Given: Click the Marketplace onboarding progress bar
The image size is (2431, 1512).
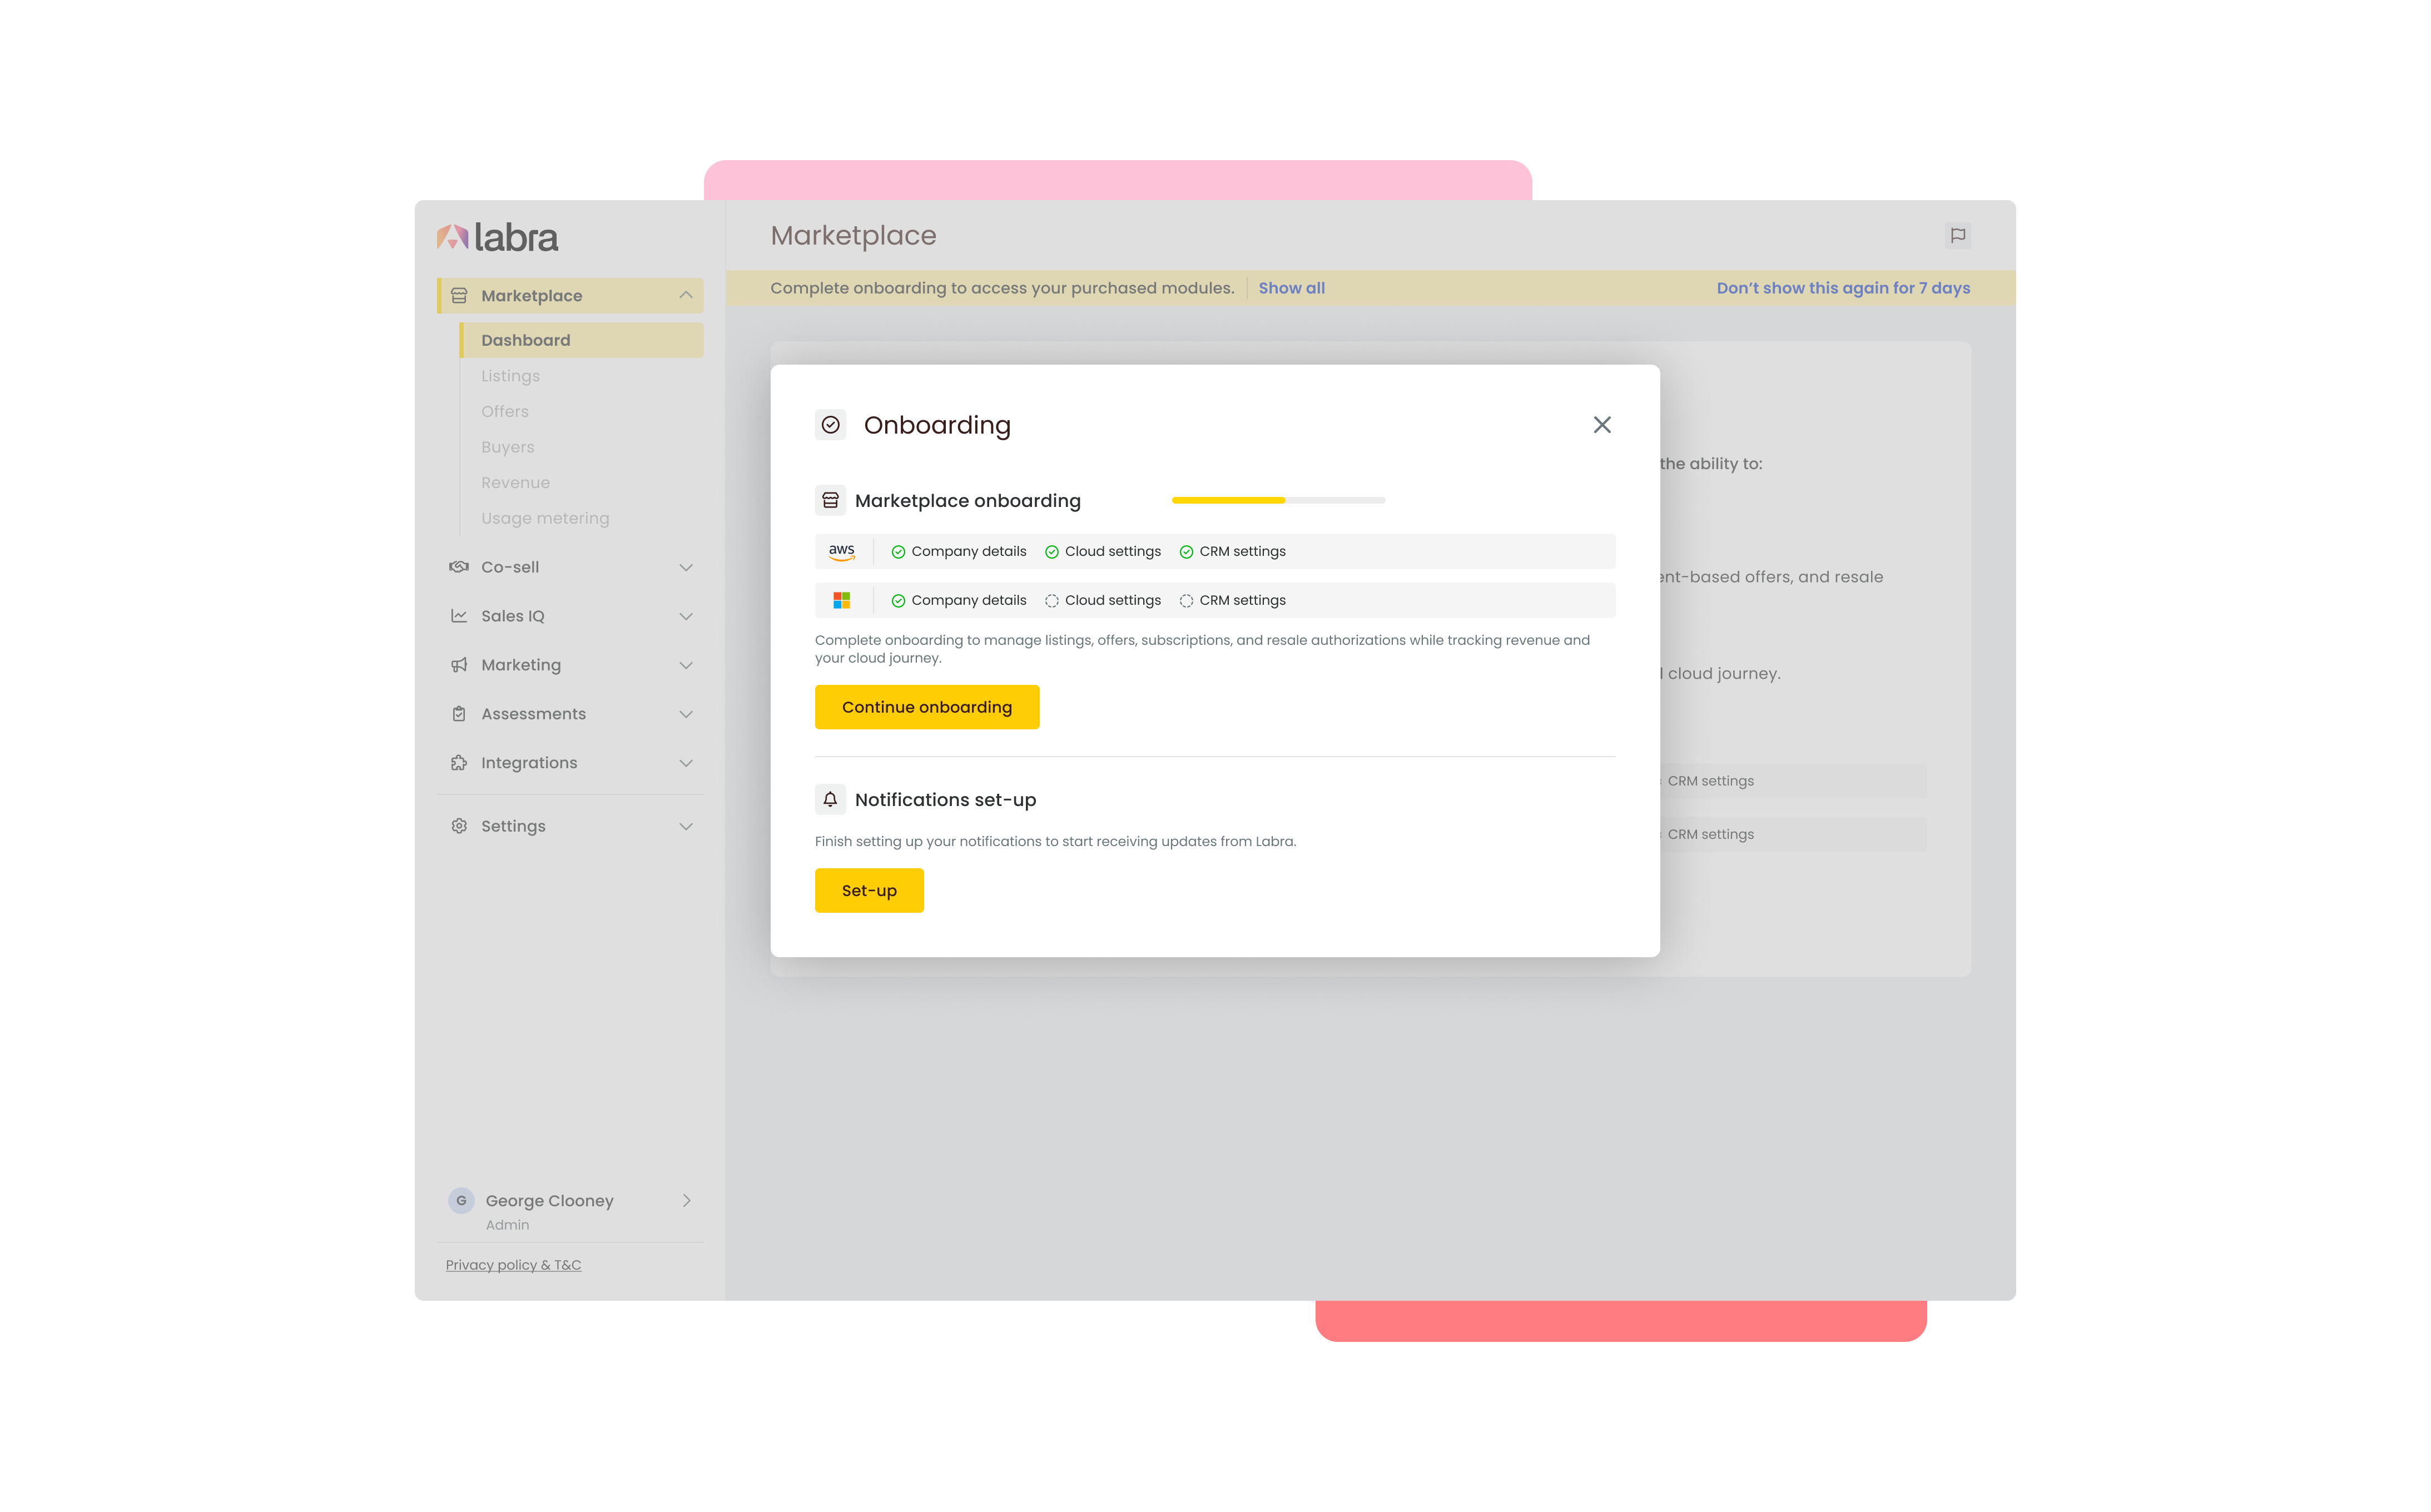Looking at the screenshot, I should point(1278,500).
